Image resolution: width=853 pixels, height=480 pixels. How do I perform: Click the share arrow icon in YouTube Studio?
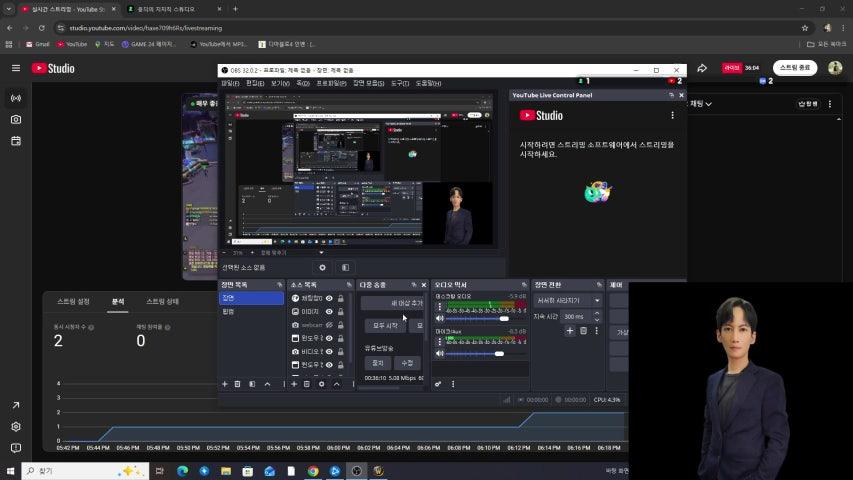[x=702, y=68]
